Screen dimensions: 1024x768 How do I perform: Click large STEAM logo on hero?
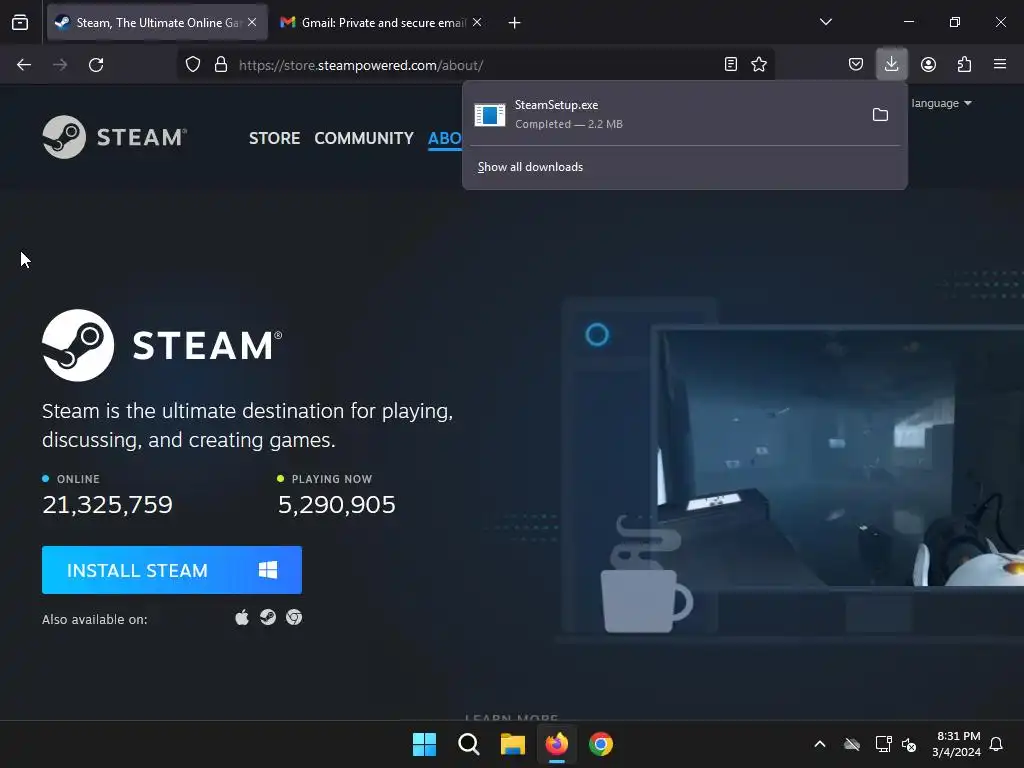tap(162, 345)
